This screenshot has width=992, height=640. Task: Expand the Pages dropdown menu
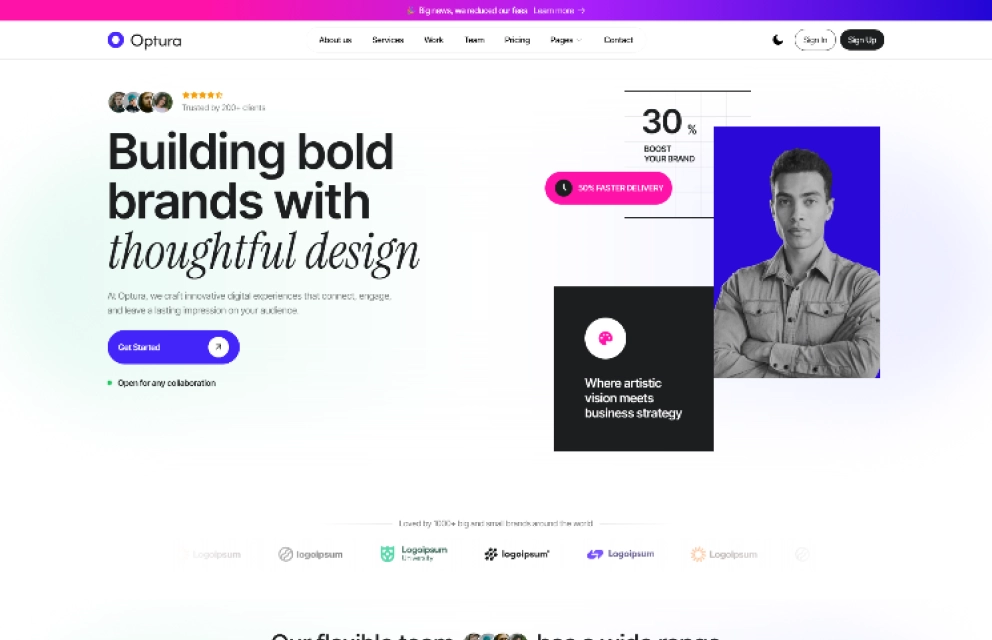566,40
